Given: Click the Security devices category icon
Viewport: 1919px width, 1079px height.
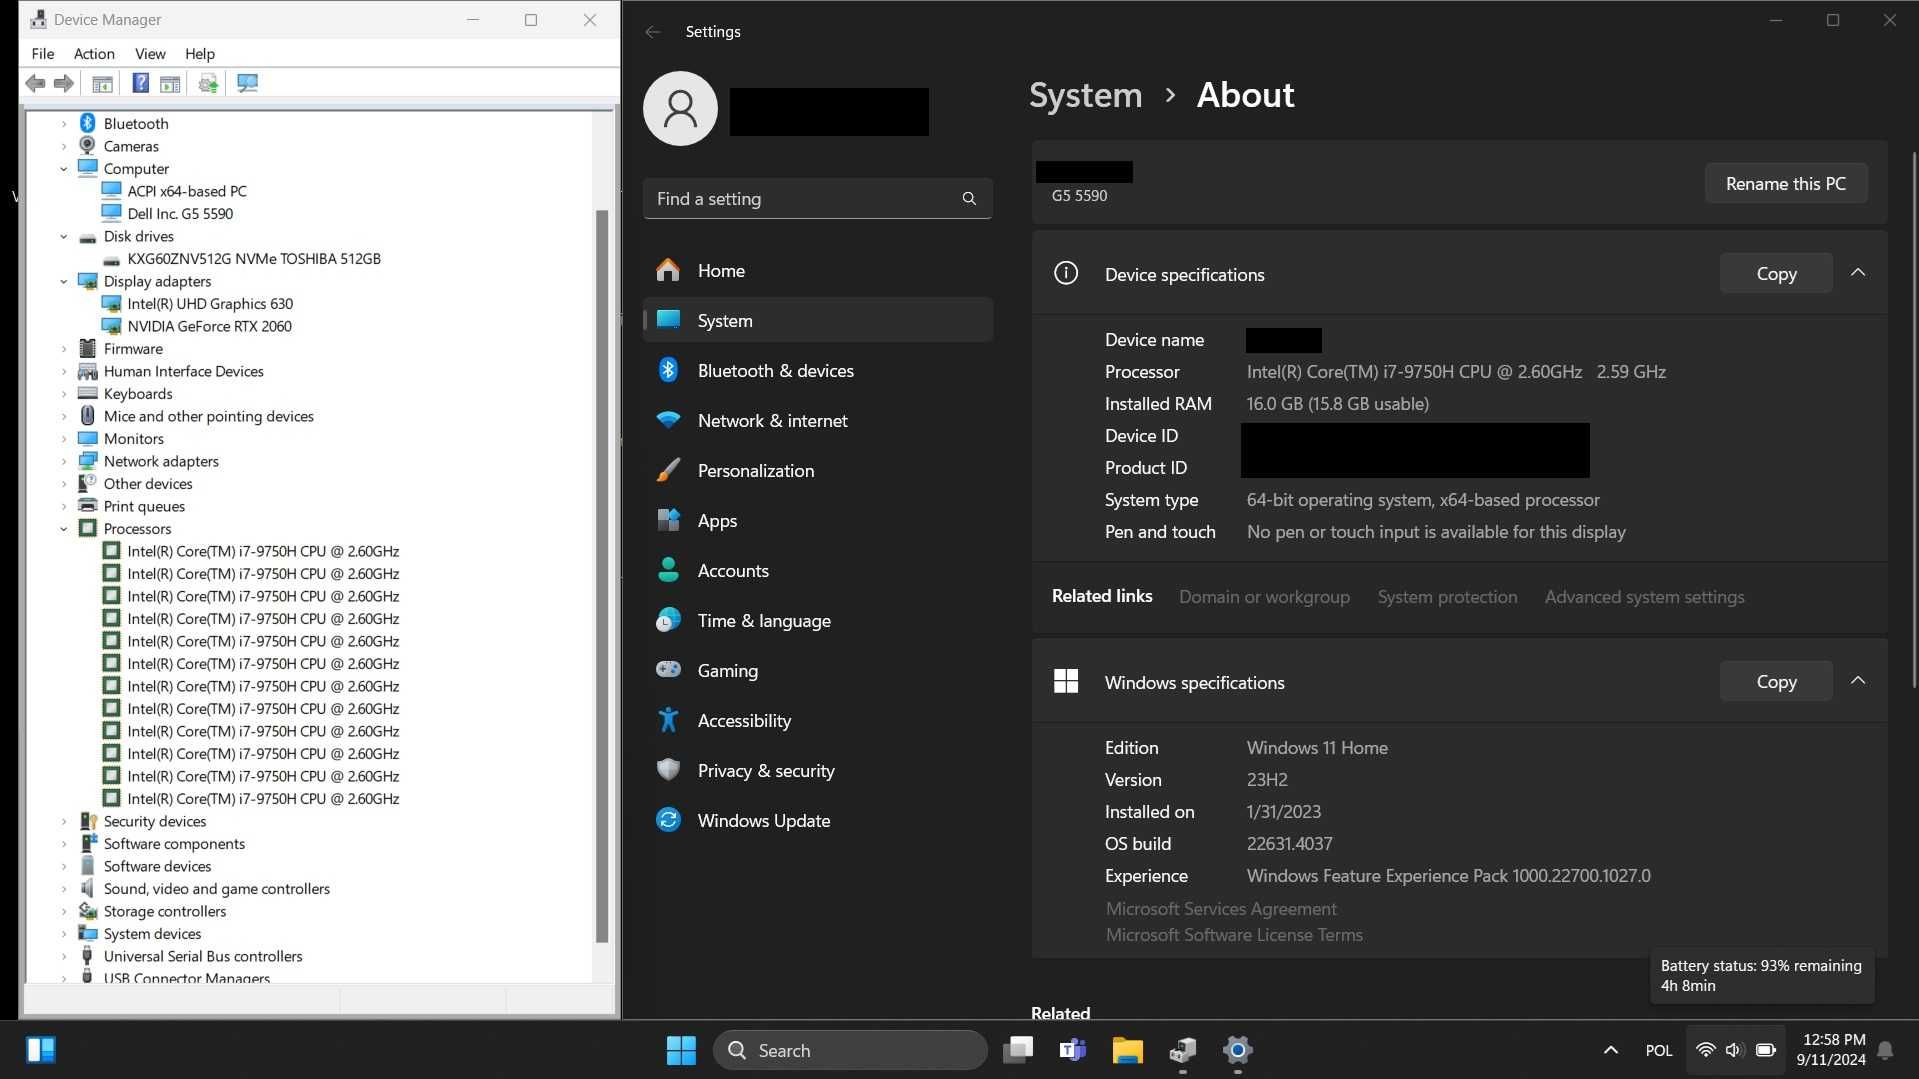Looking at the screenshot, I should (x=88, y=821).
